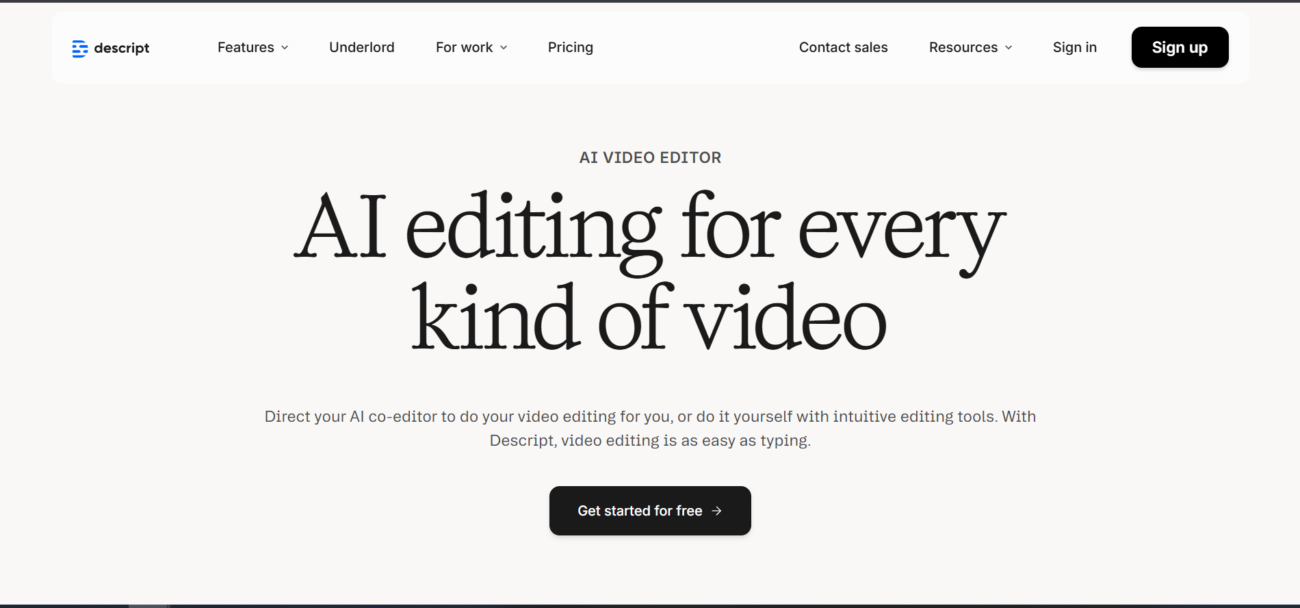Open the Pricing page link
Image resolution: width=1300 pixels, height=608 pixels.
tap(570, 47)
